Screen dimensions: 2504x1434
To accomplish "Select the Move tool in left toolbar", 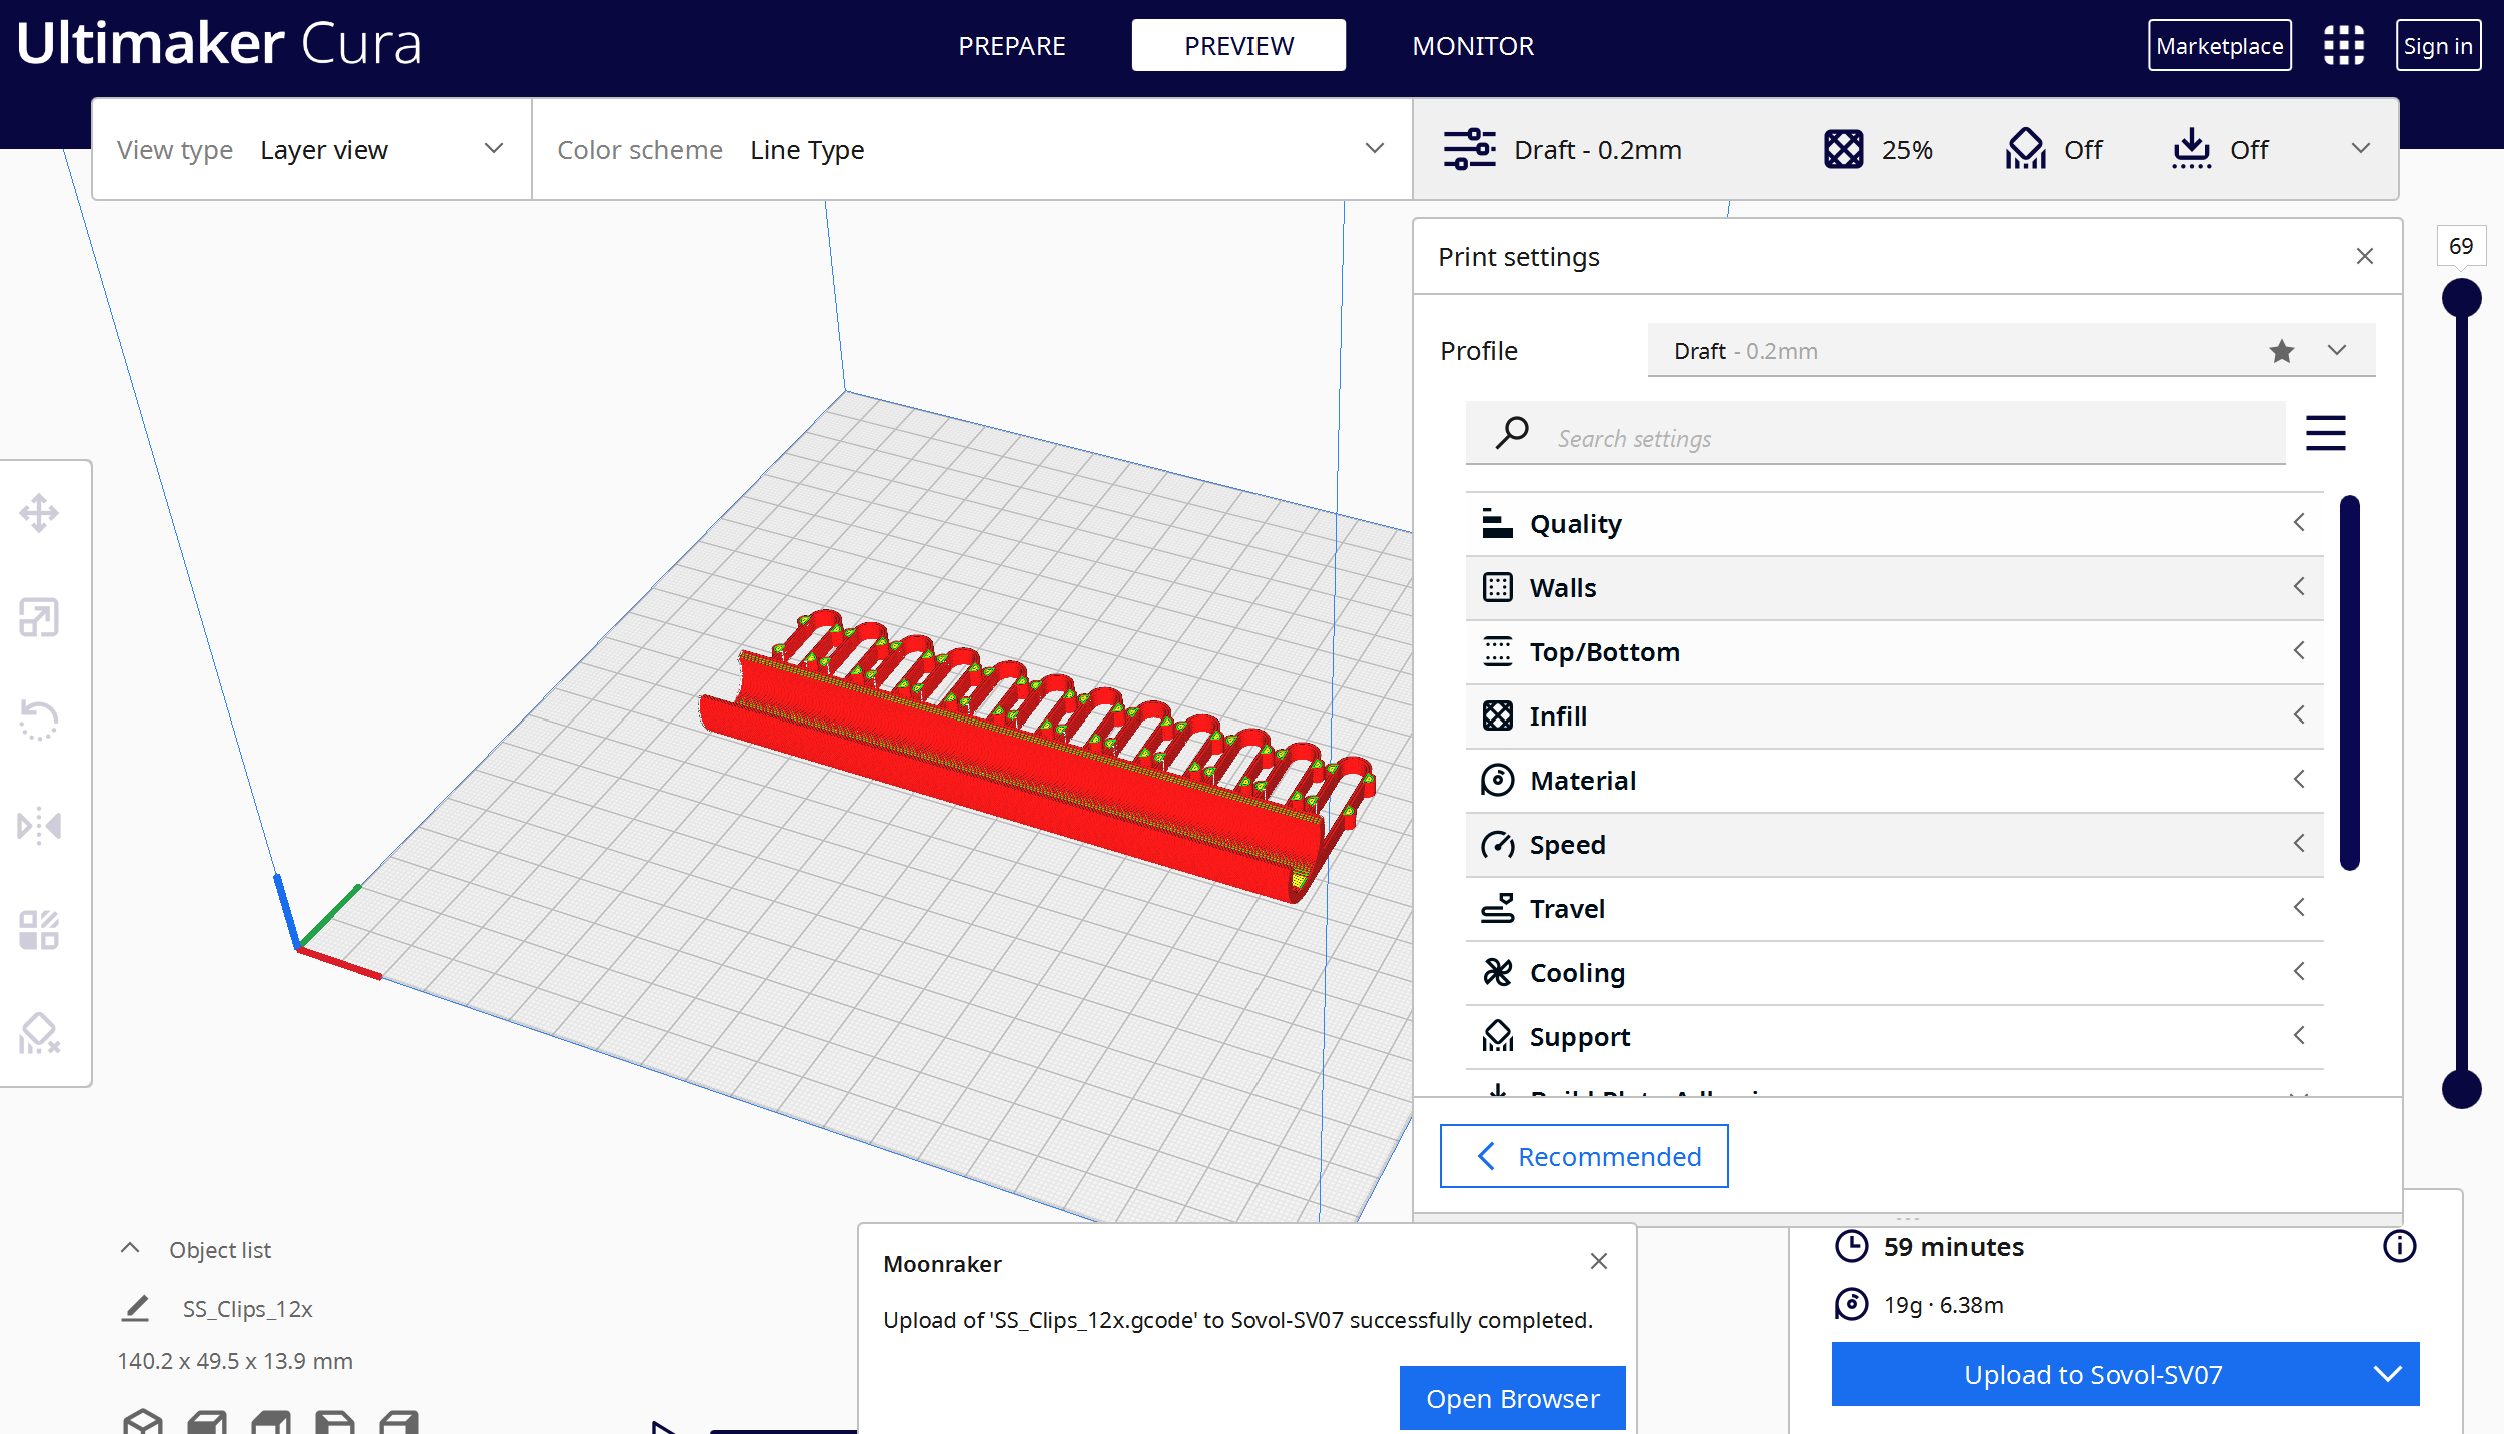I will coord(39,513).
